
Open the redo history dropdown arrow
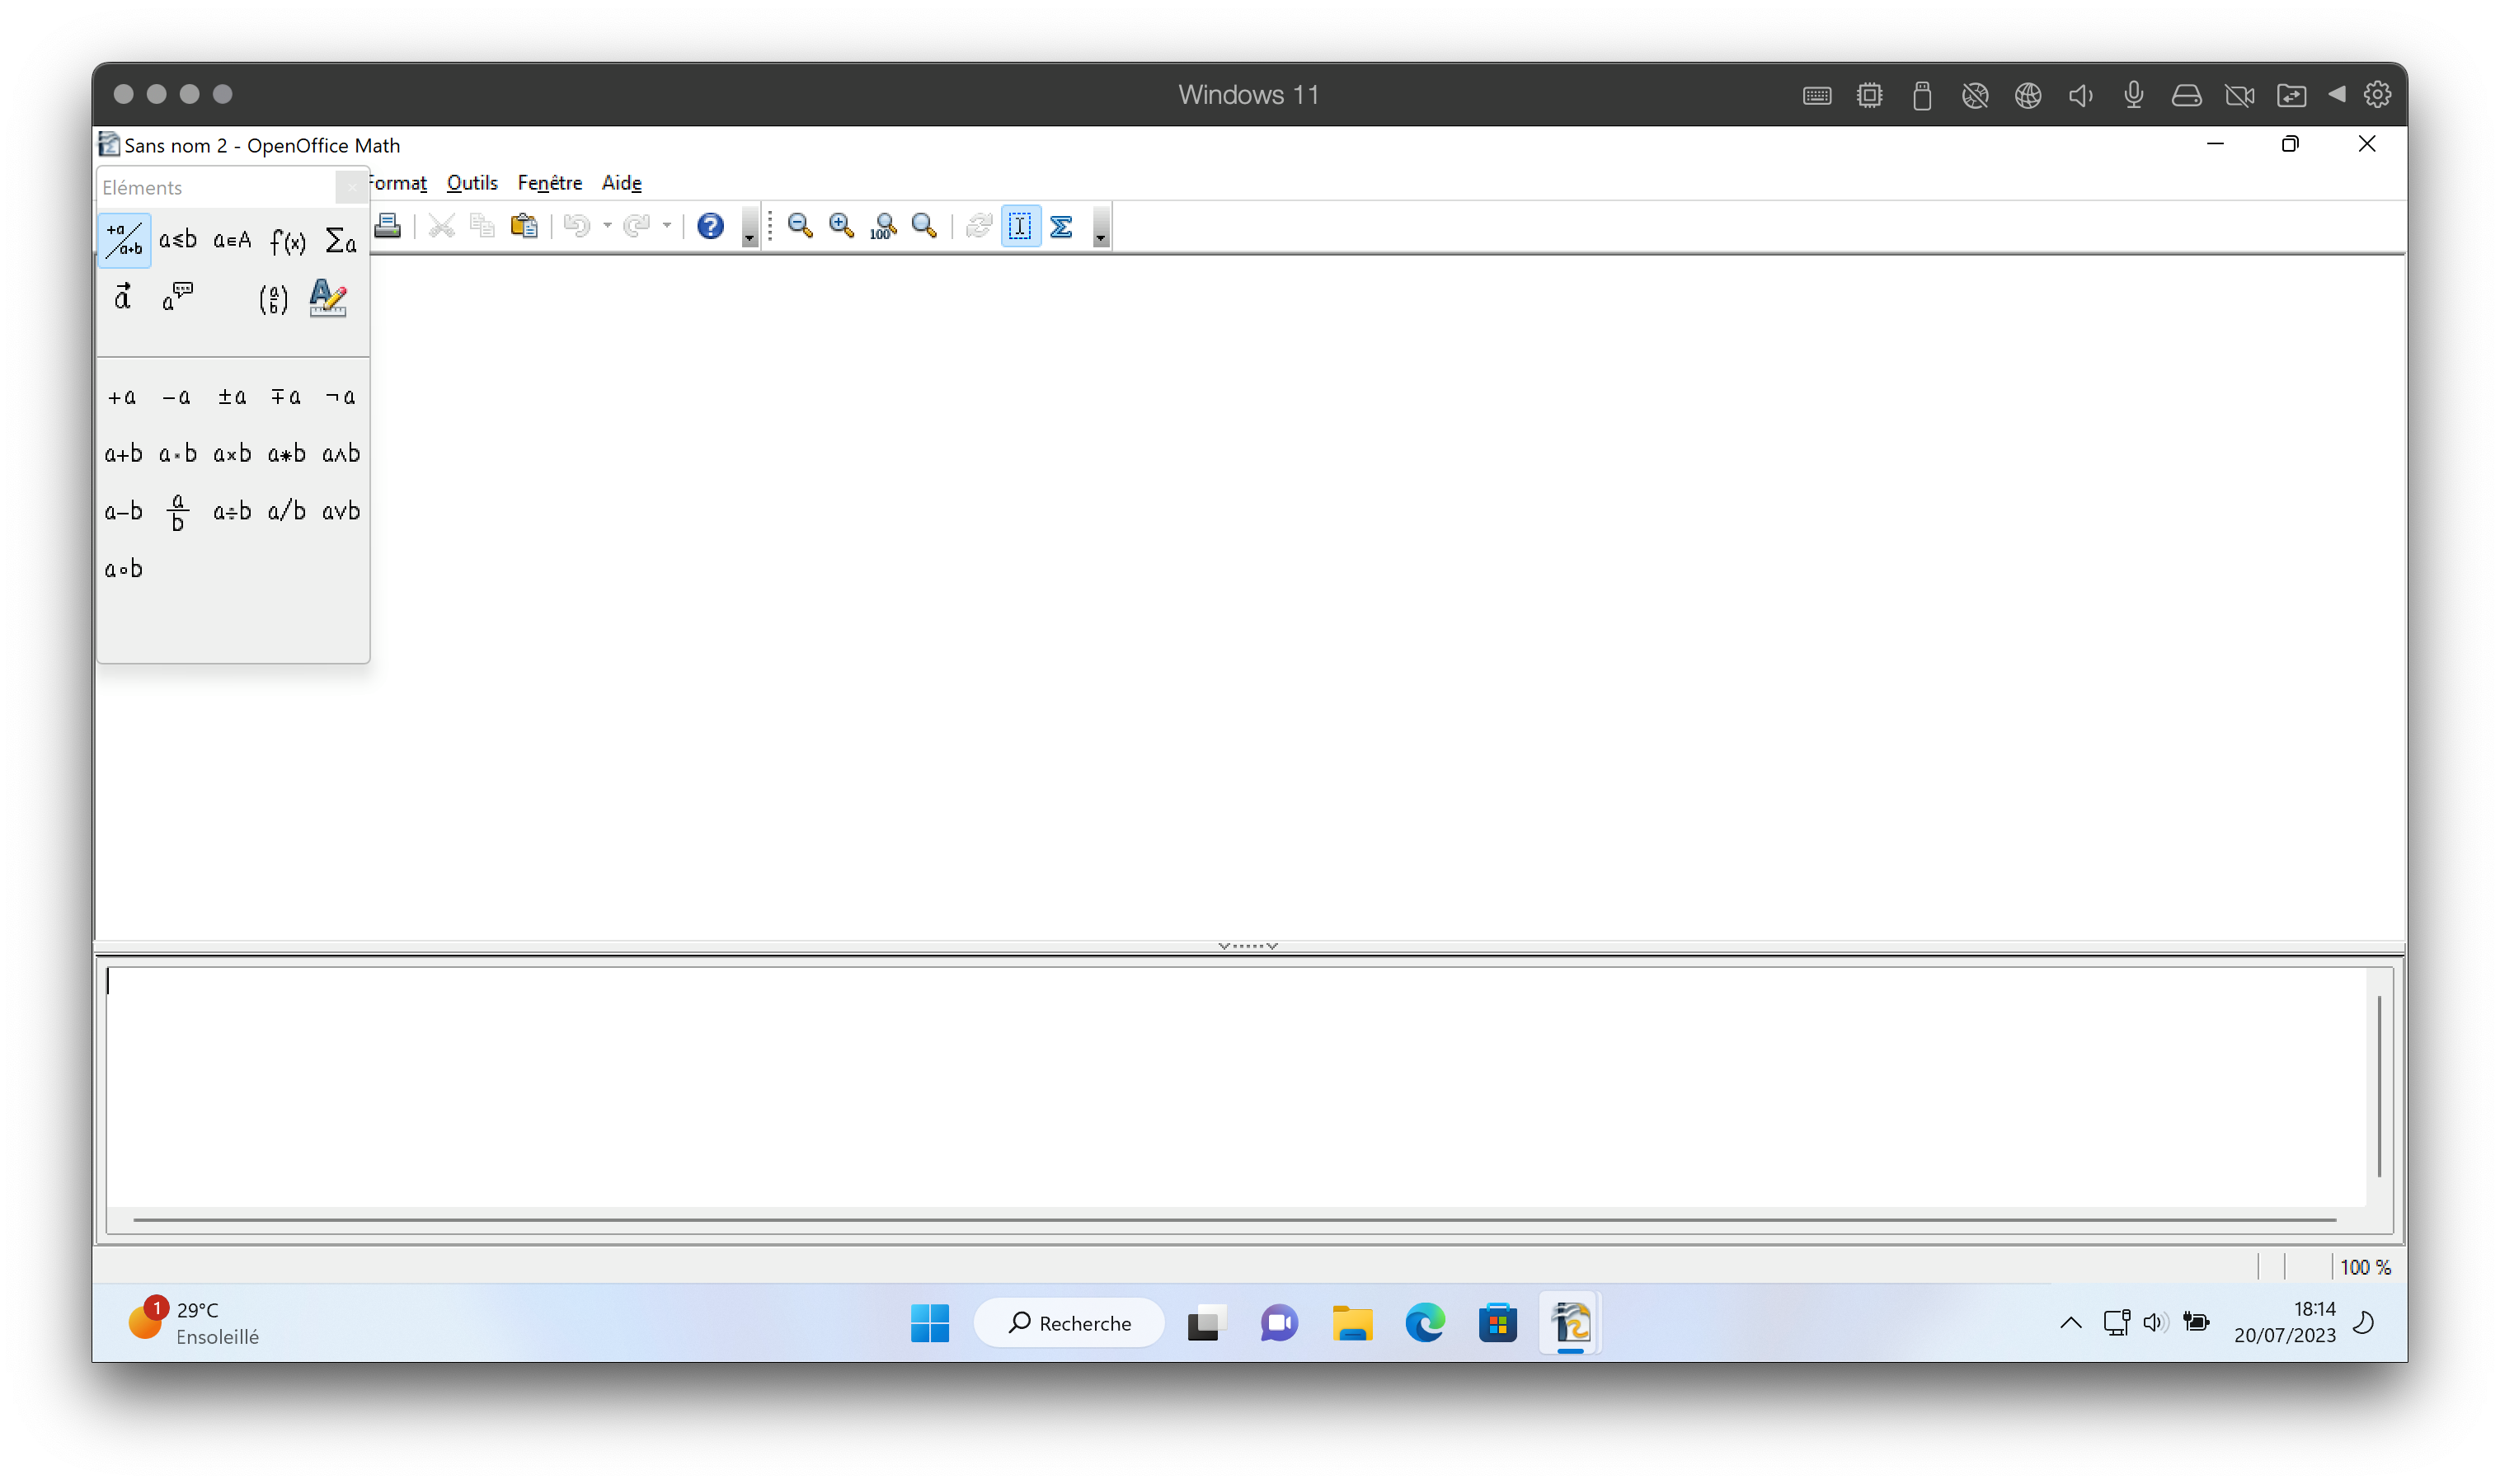pyautogui.click(x=667, y=226)
